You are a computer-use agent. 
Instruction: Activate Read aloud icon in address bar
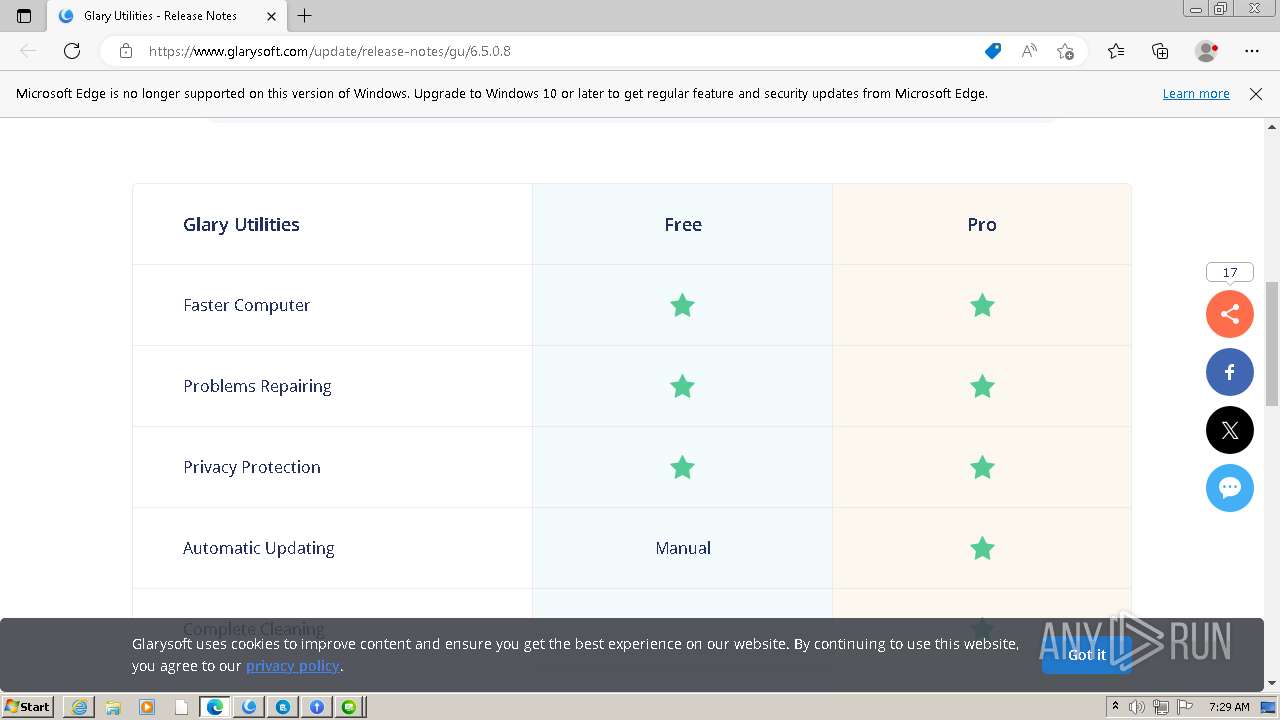pyautogui.click(x=1029, y=51)
